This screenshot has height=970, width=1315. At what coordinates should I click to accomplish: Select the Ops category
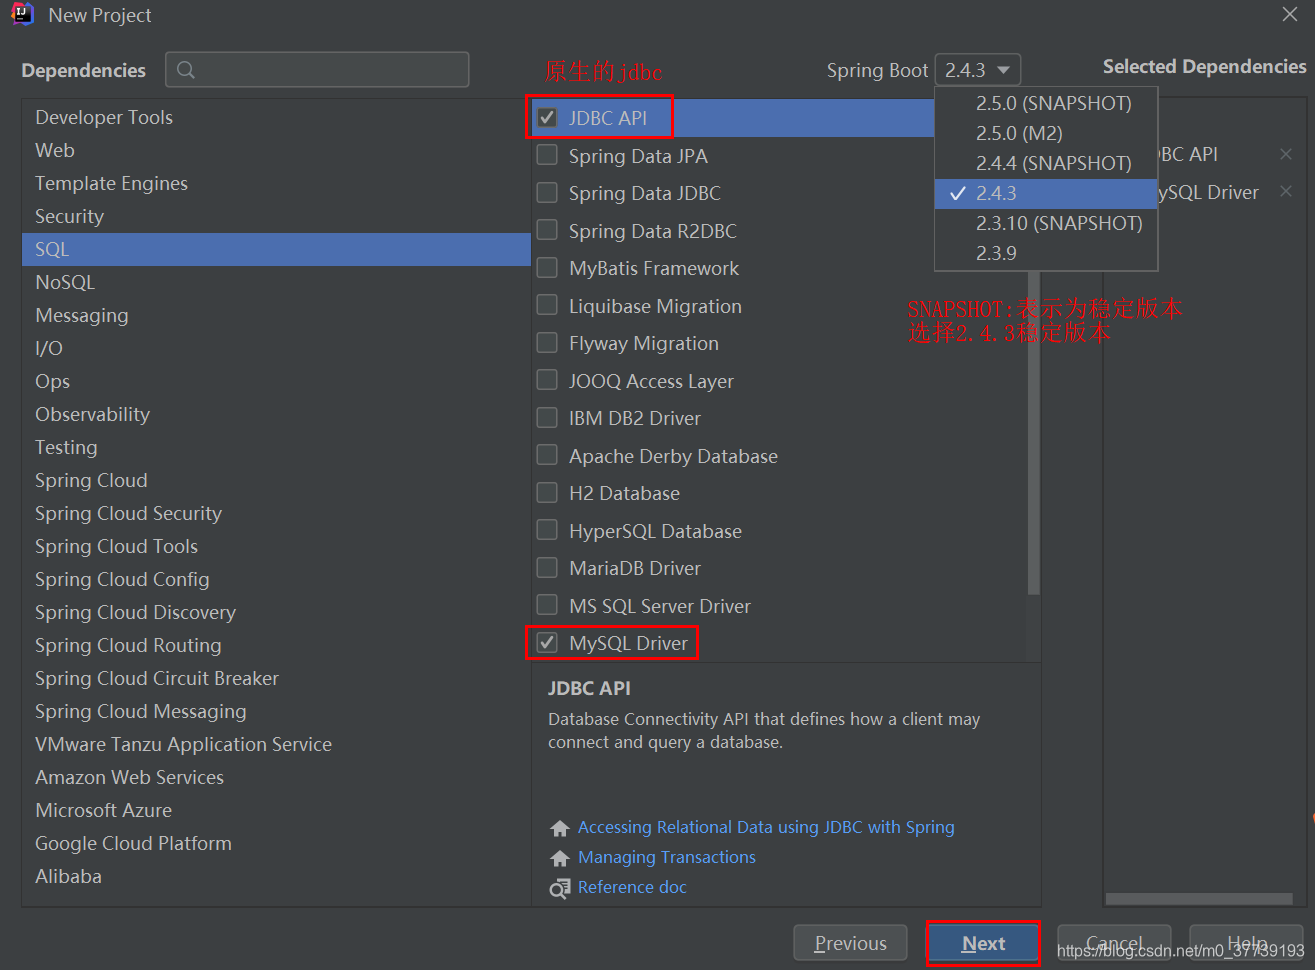coord(276,381)
